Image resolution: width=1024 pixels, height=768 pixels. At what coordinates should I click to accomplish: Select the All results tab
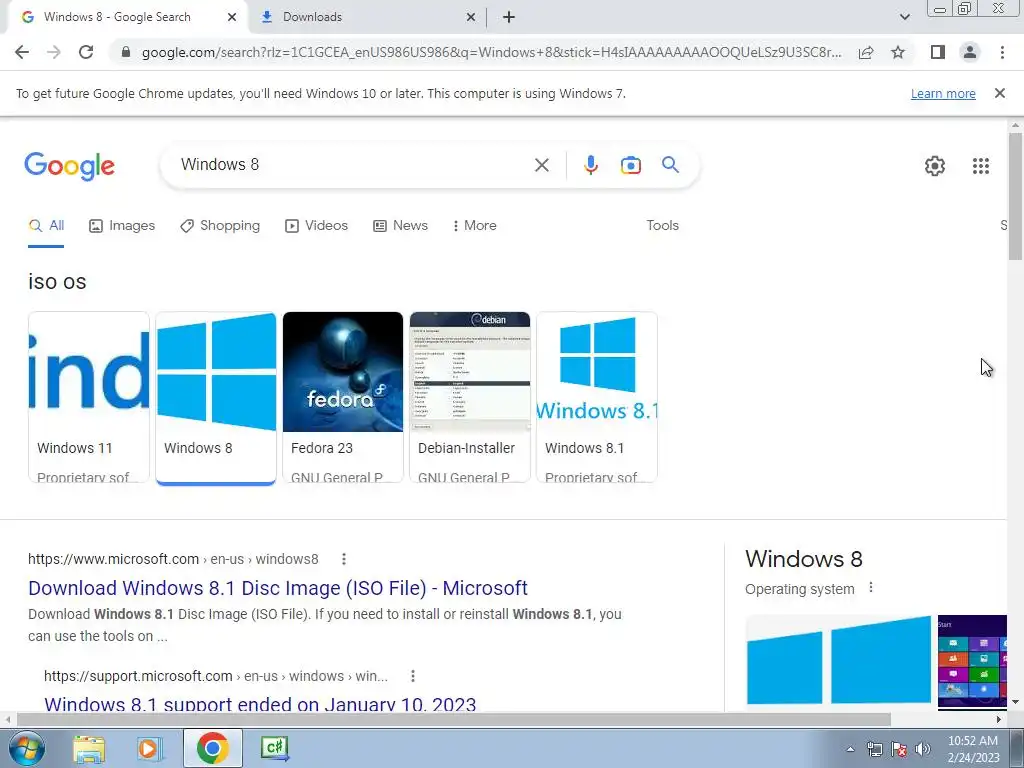[46, 226]
